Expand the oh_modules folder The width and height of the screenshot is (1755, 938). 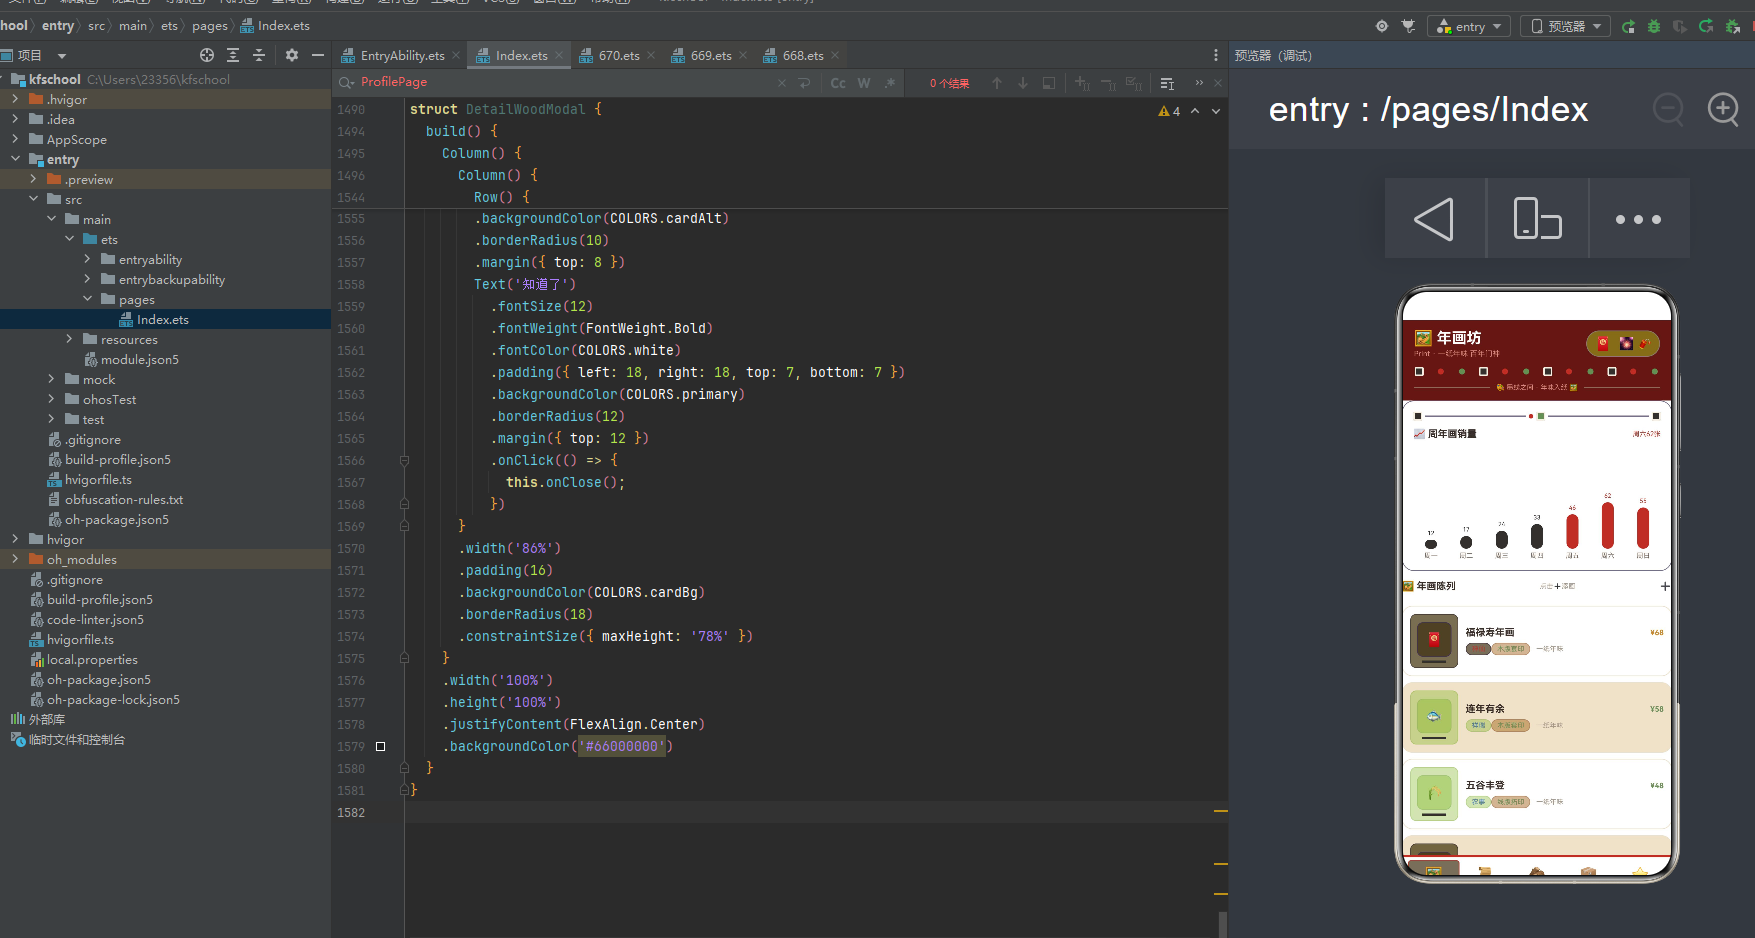15,559
